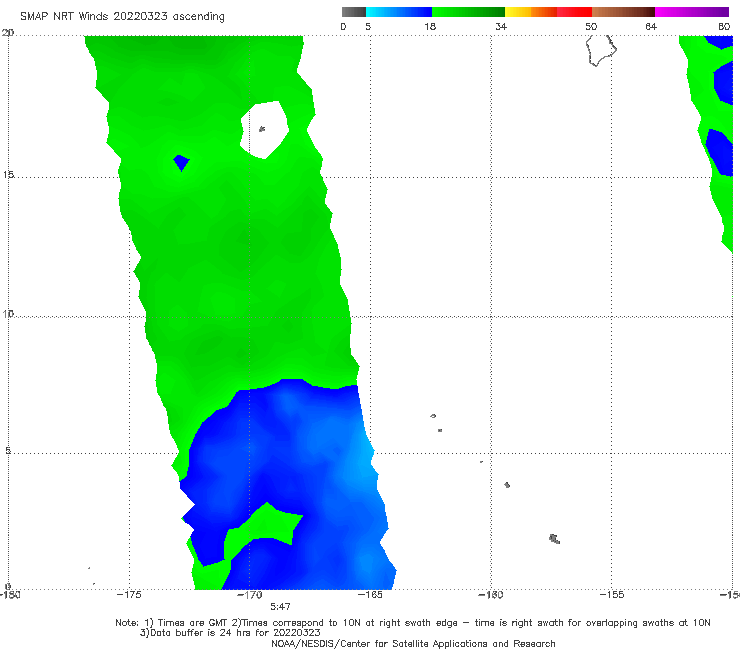Click the brown 50-64 colorbar segment

pos(623,12)
